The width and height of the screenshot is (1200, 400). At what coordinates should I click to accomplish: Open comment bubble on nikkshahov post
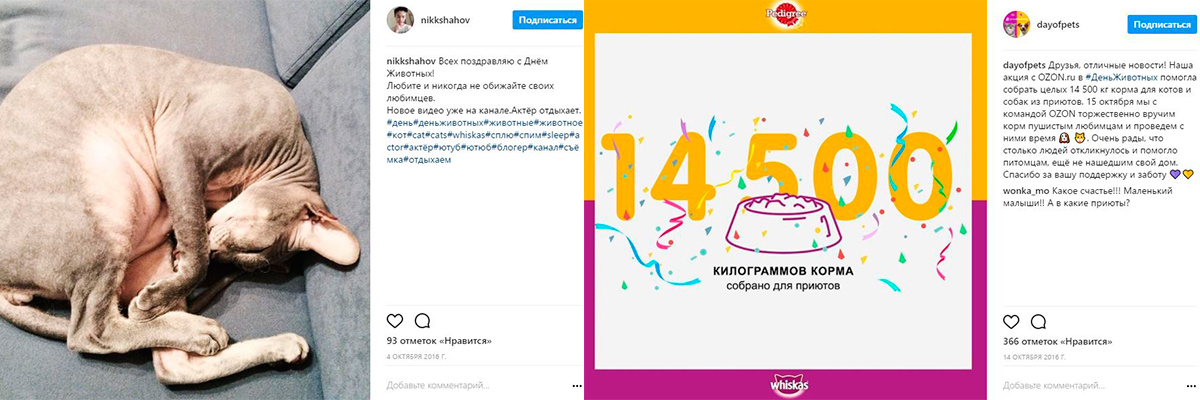(x=422, y=321)
